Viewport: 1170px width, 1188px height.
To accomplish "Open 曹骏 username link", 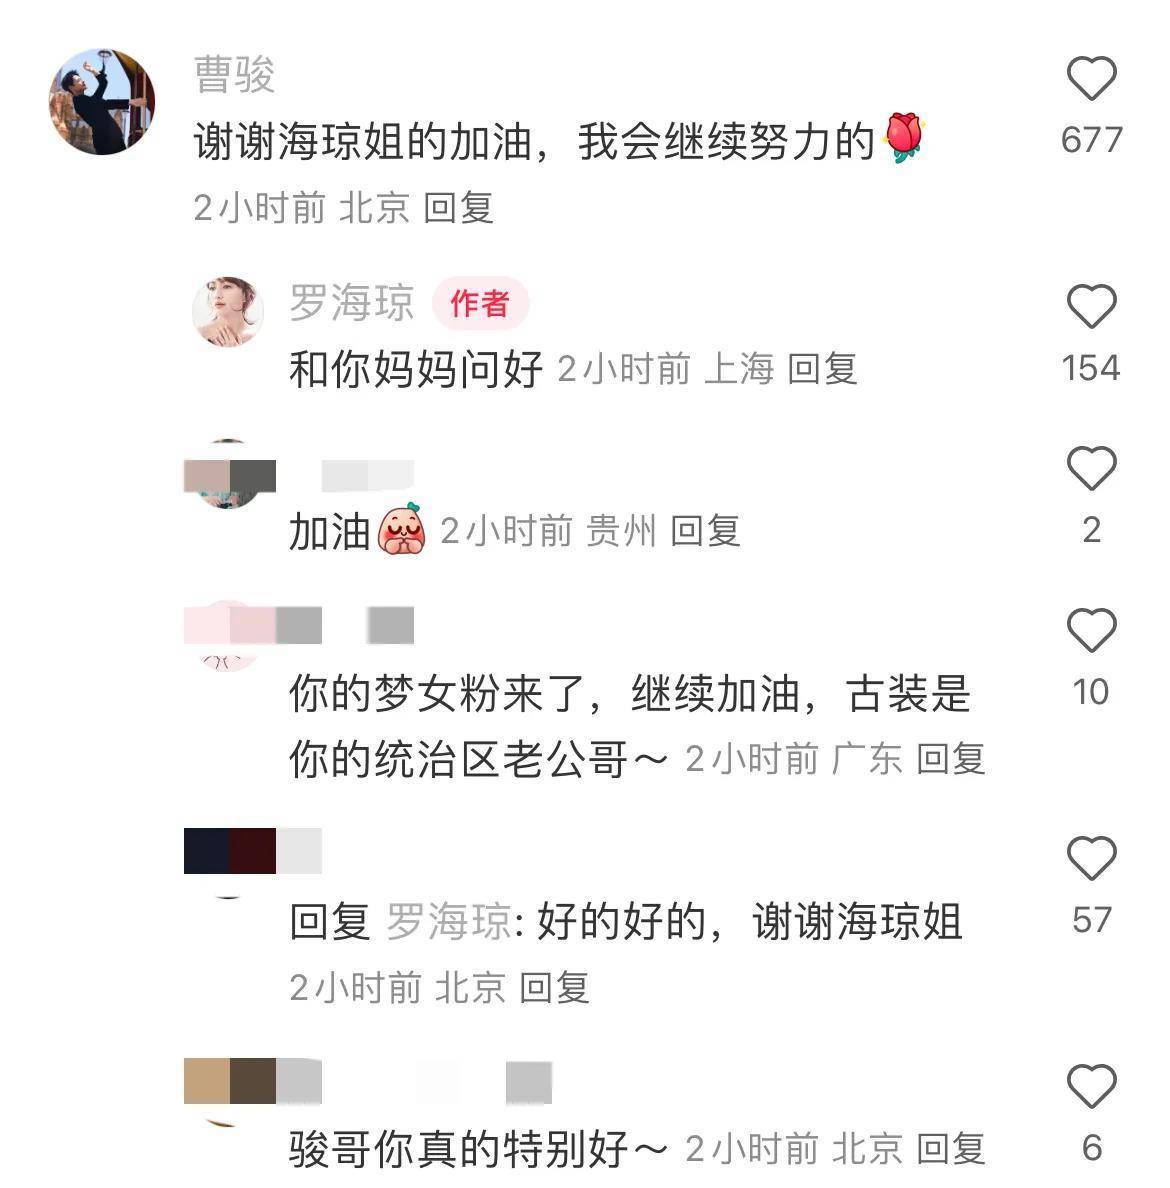I will 234,74.
